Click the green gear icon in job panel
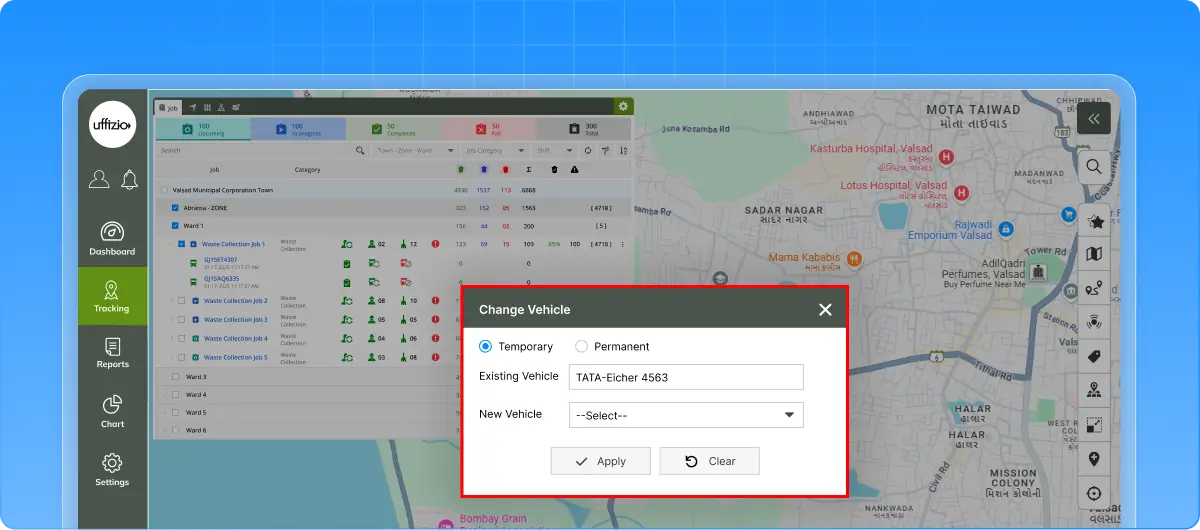The image size is (1200, 530). [x=623, y=106]
